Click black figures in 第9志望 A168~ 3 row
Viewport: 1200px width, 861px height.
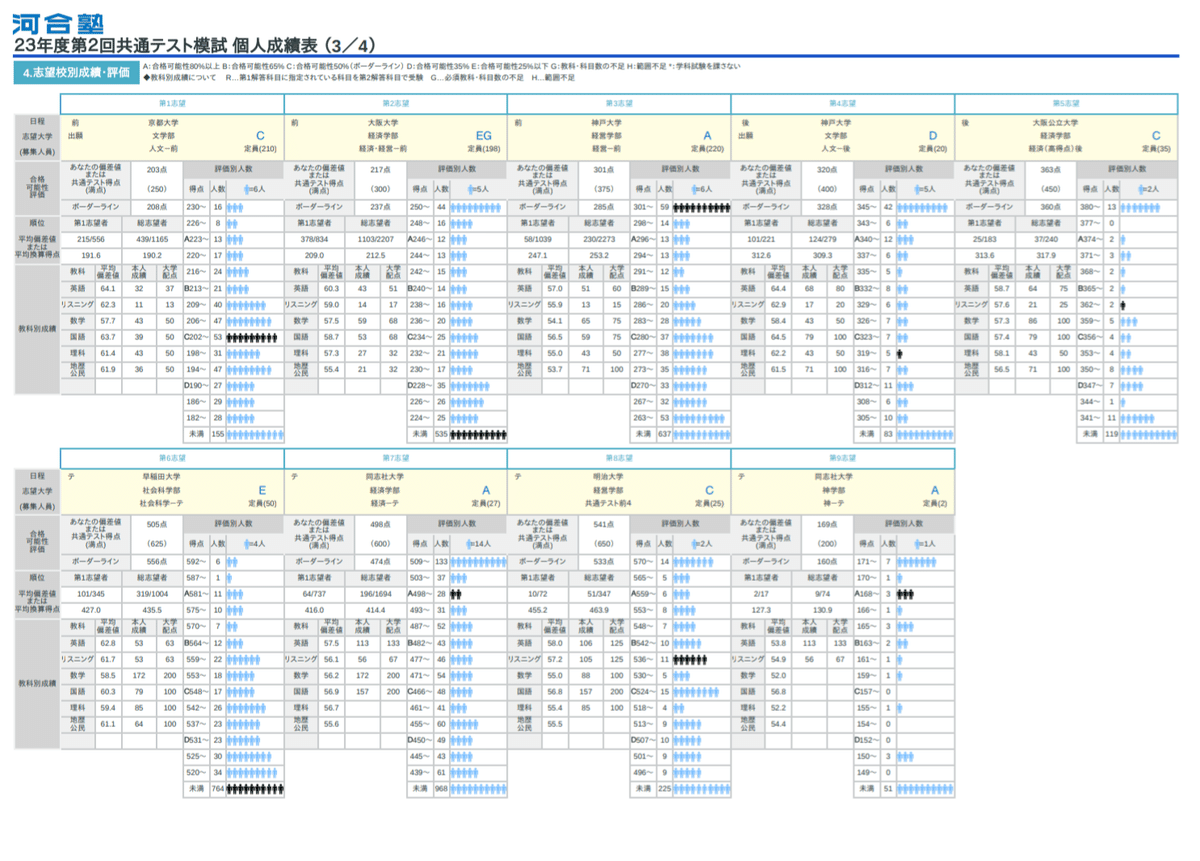pos(905,593)
